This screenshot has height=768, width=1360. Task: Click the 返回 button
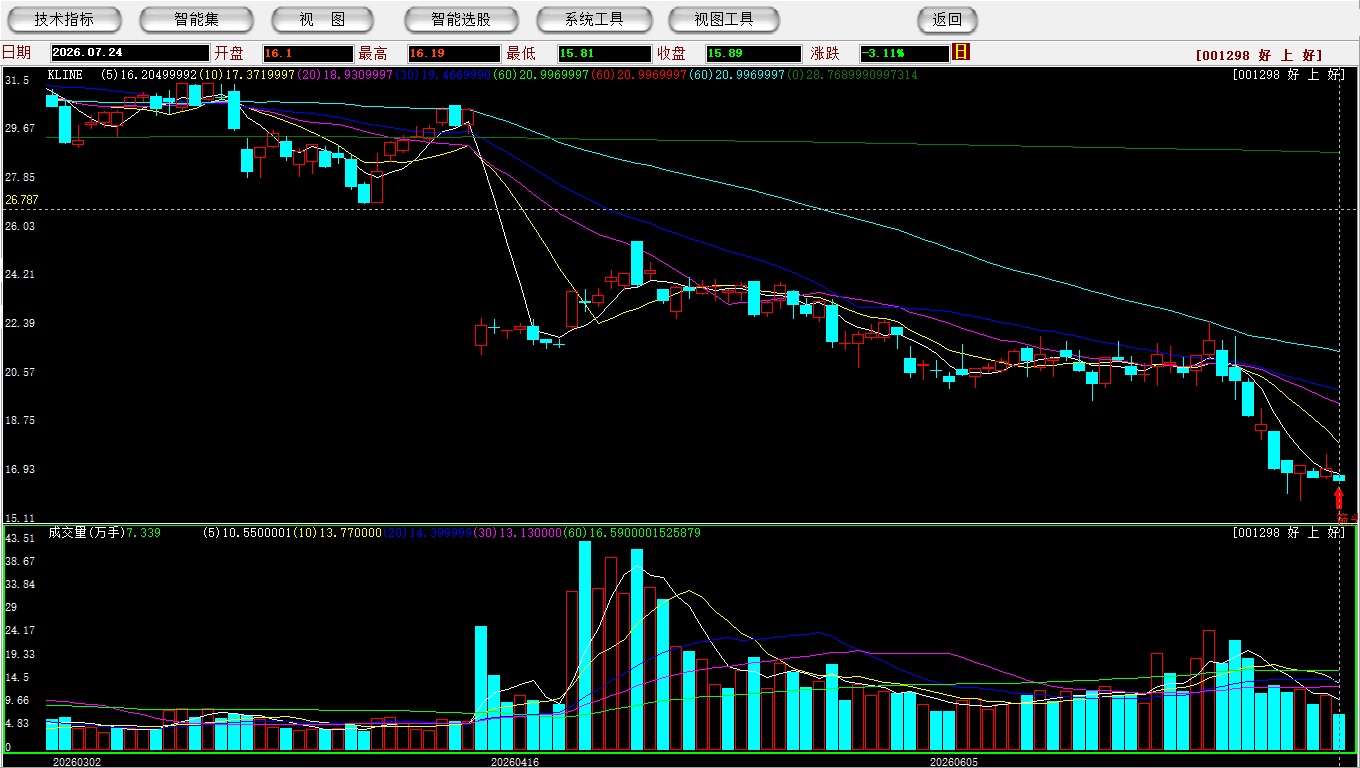pyautogui.click(x=947, y=19)
